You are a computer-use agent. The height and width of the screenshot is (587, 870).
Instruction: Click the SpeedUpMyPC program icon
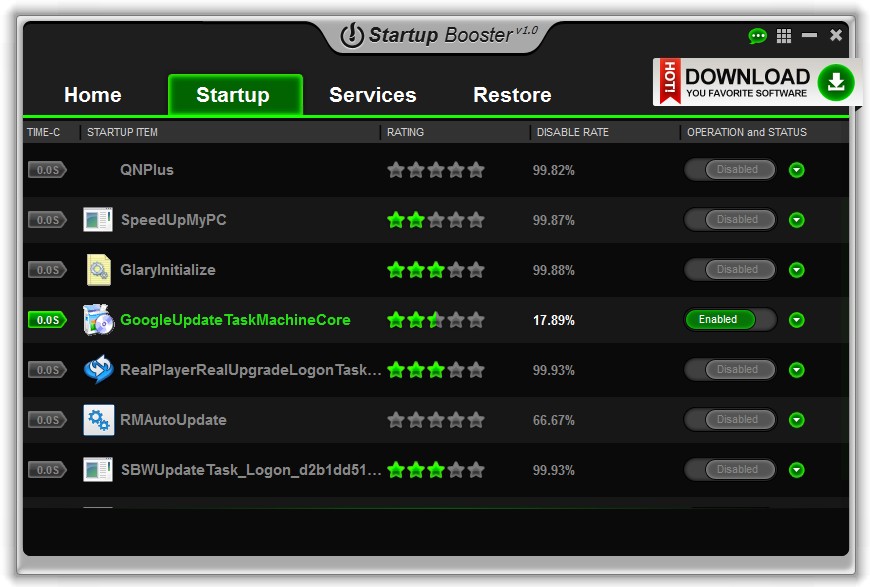point(98,220)
